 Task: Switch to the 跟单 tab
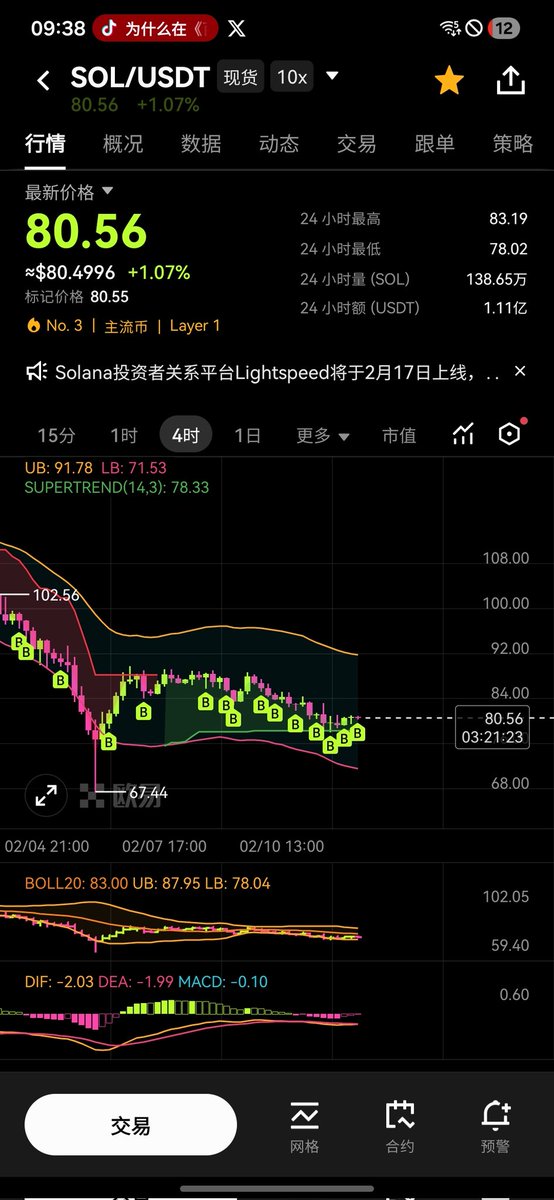click(x=435, y=143)
